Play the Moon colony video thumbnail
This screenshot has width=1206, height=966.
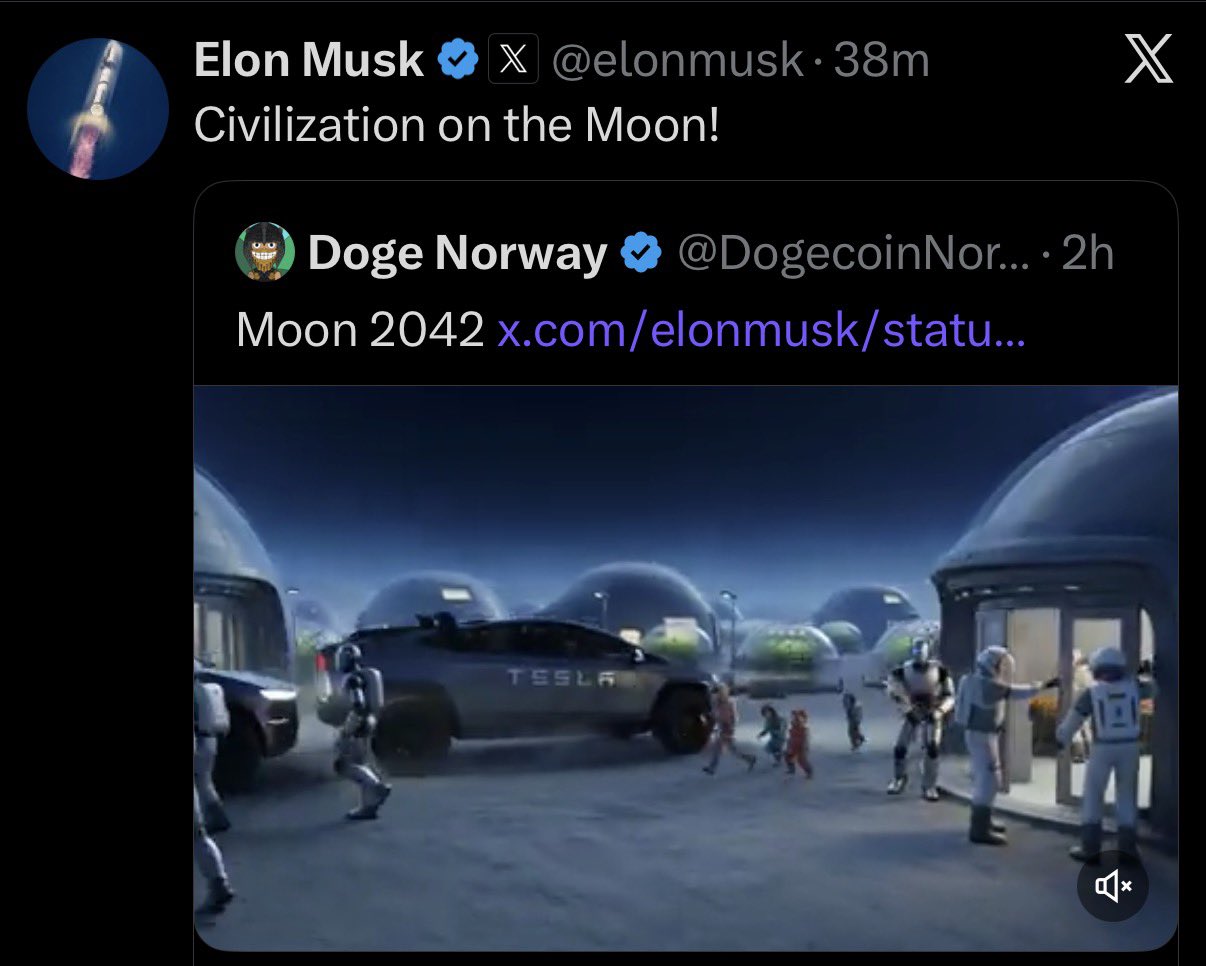686,668
